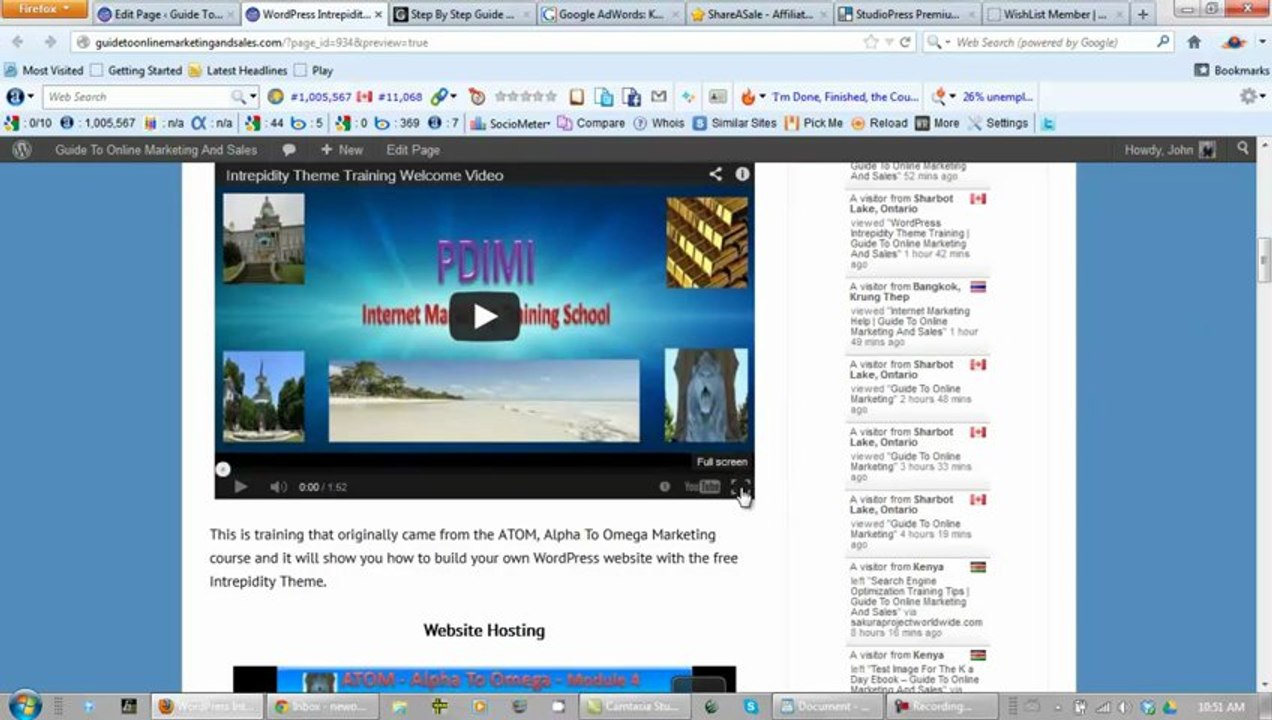Click Edit Page in the admin bar
Image resolution: width=1272 pixels, height=720 pixels.
coord(413,149)
